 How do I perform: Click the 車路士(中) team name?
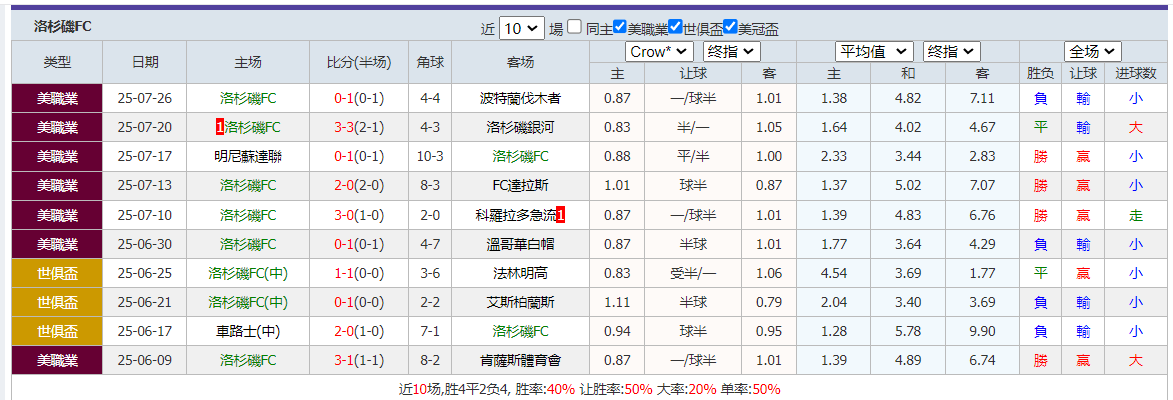pos(248,331)
